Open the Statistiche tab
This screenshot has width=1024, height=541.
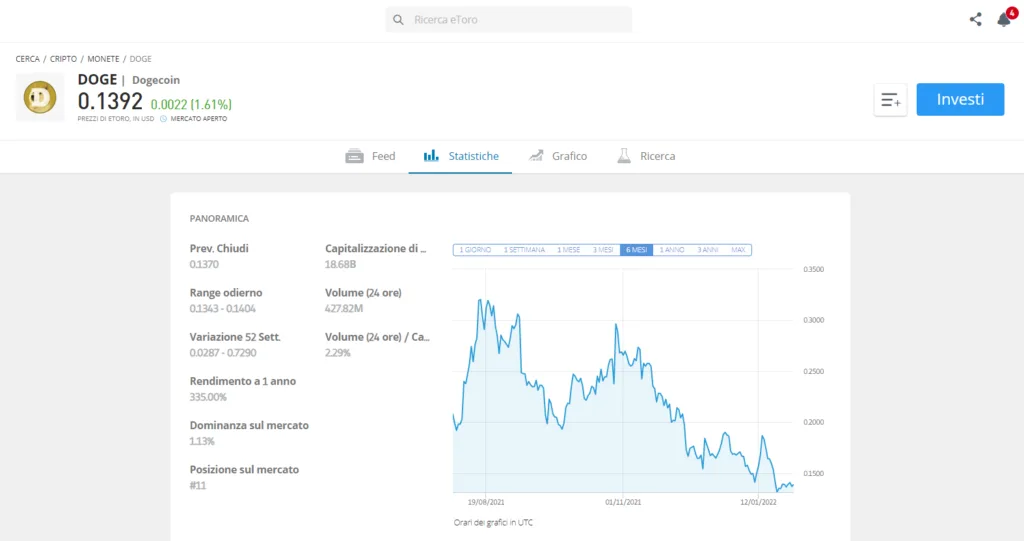pyautogui.click(x=460, y=156)
